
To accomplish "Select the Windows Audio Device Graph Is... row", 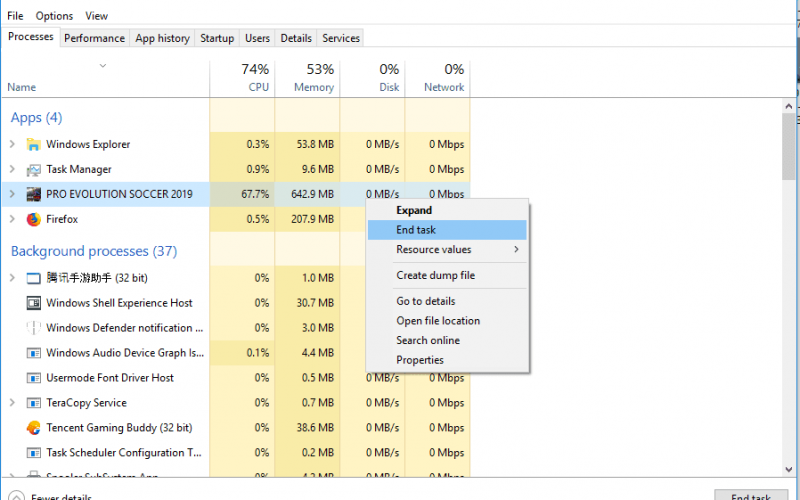I will pyautogui.click(x=236, y=353).
